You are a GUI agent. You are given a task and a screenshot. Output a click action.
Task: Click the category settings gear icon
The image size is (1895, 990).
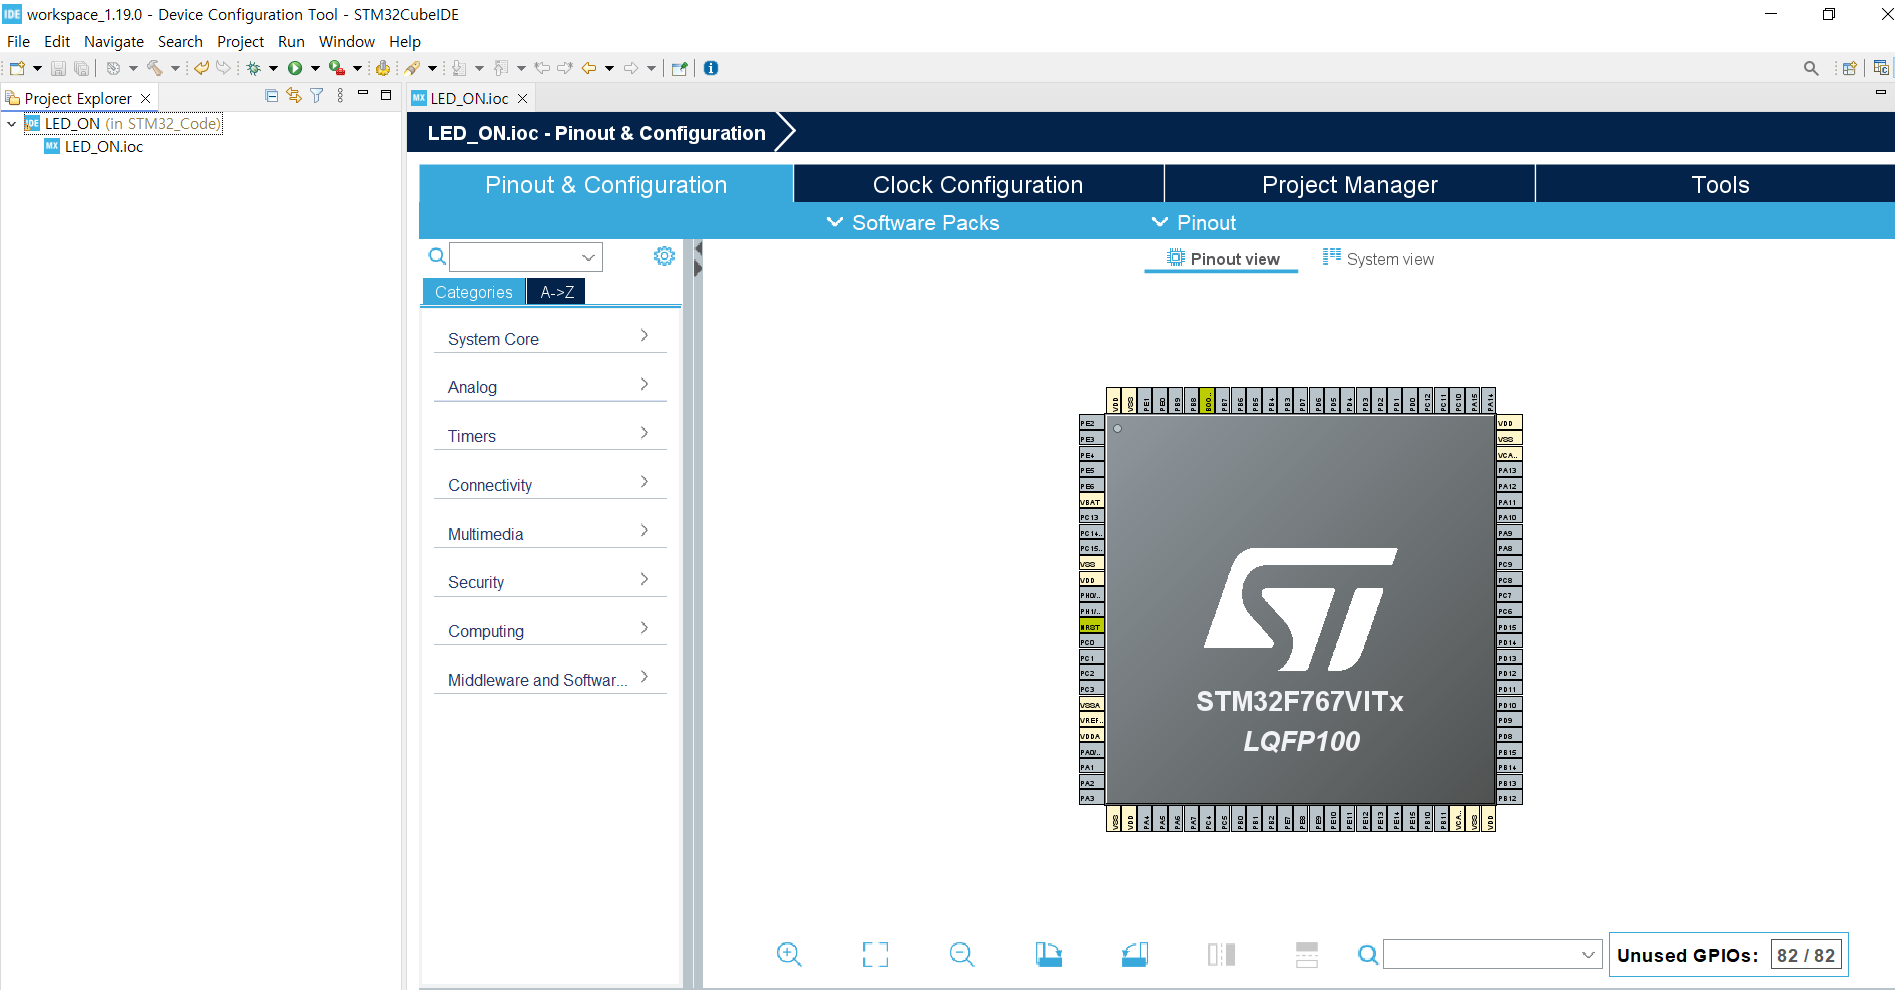664,256
